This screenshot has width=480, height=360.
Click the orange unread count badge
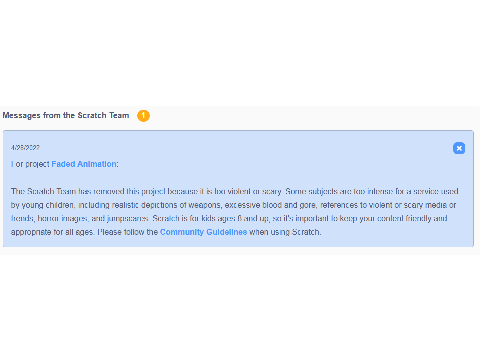(143, 116)
